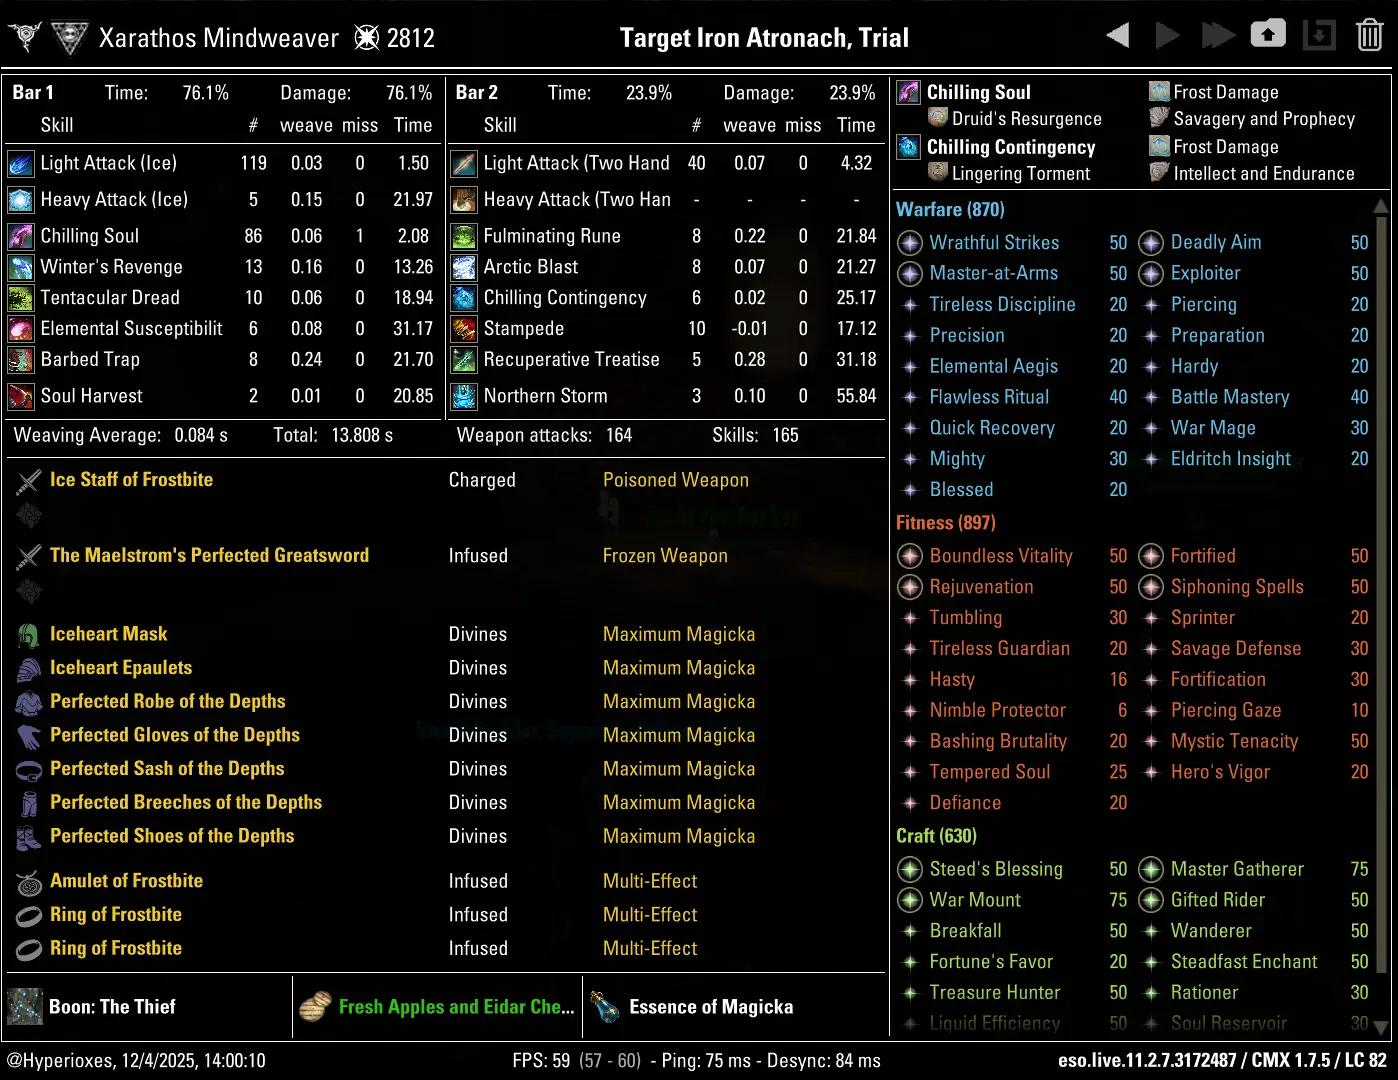Go to the previous fight arrow
1398x1080 pixels.
point(1117,36)
